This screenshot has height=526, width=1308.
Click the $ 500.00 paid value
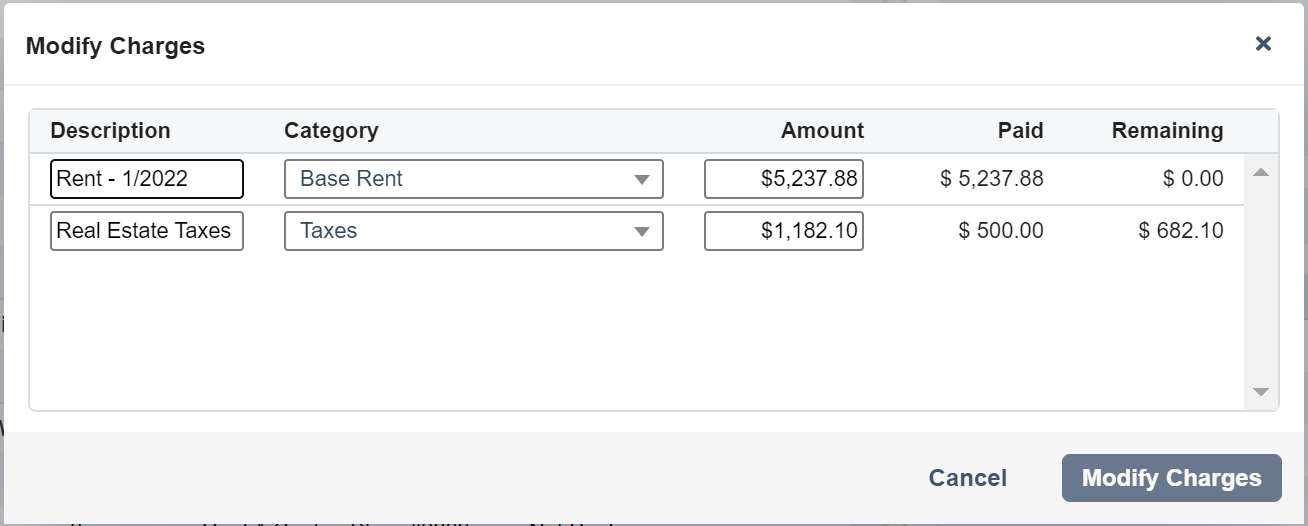click(1000, 231)
